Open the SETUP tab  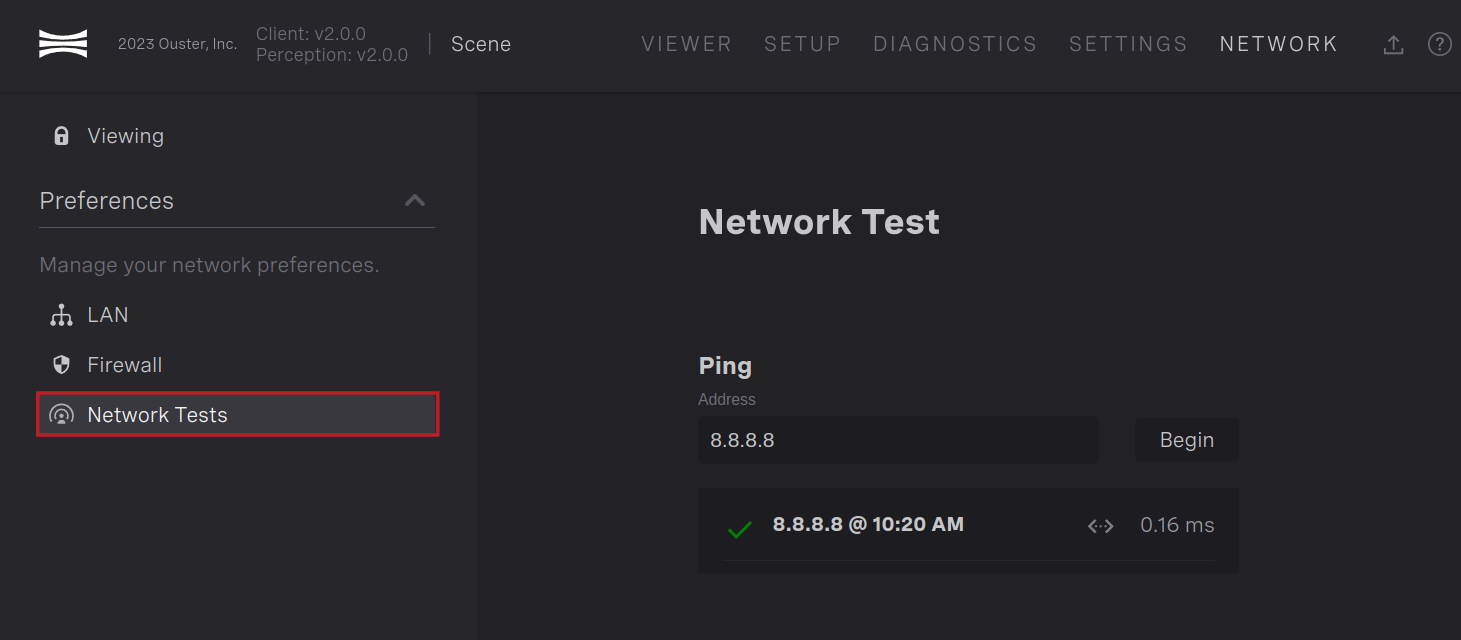coord(802,44)
